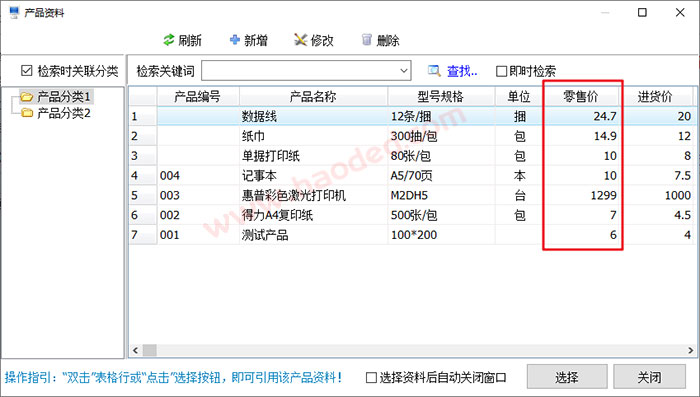Click the 新增 toolbar label
Screen dimensions: 700x397
(x=256, y=40)
